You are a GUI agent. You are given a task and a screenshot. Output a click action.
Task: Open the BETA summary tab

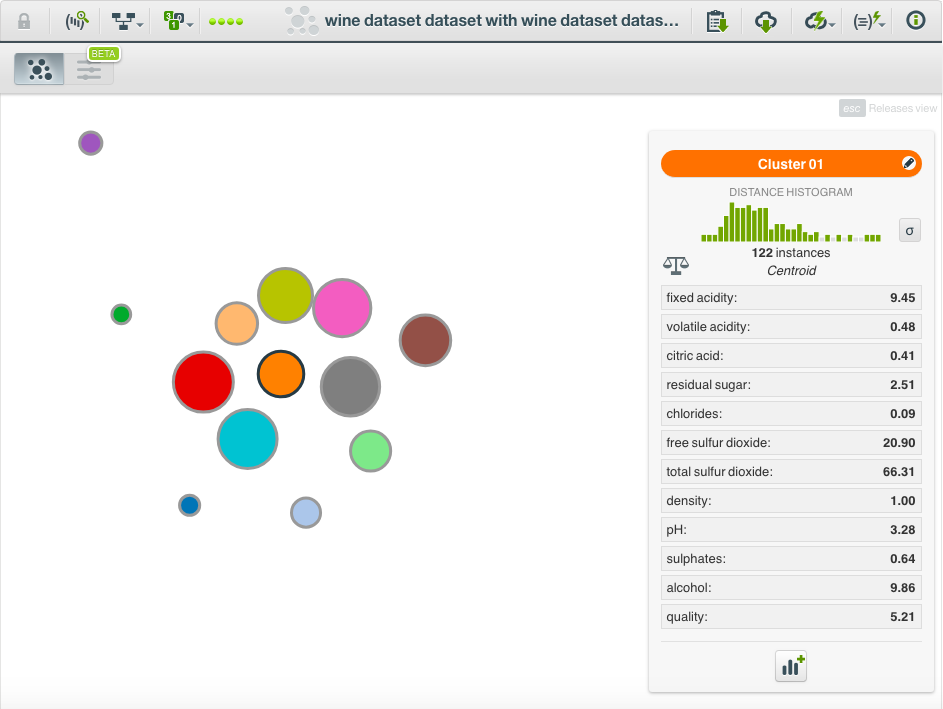coord(90,69)
